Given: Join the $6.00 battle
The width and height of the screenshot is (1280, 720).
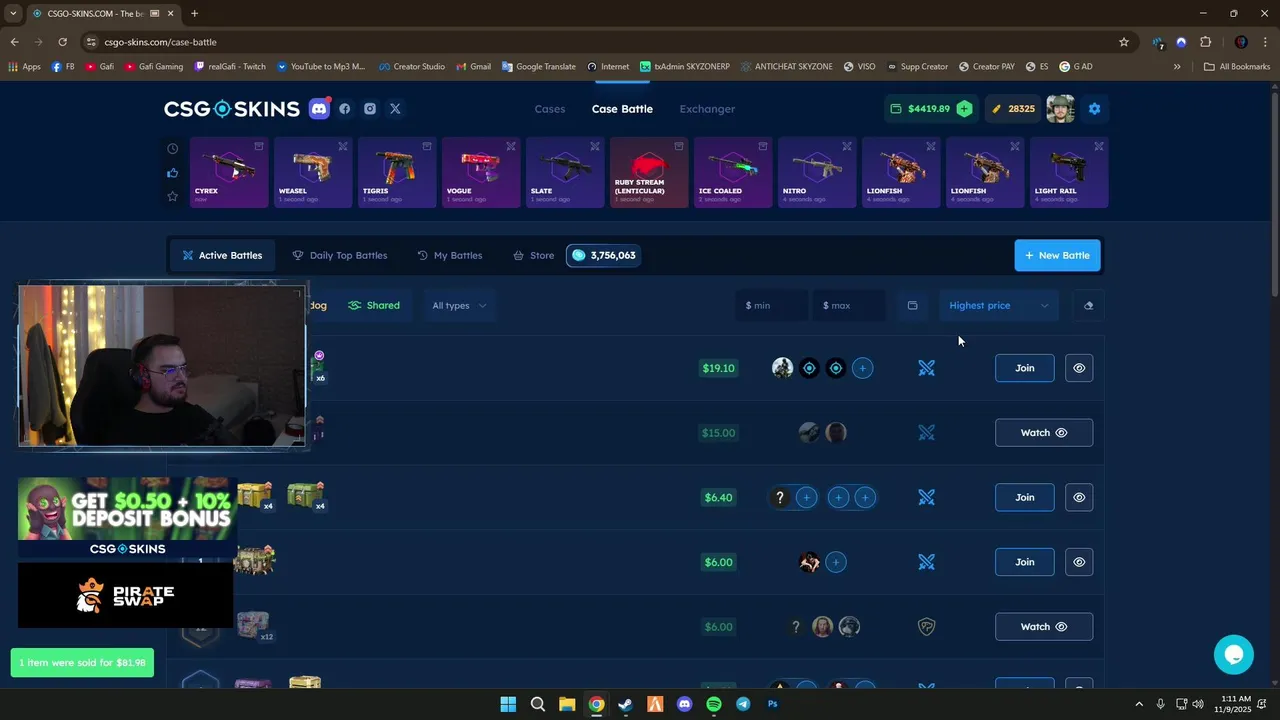Looking at the screenshot, I should (x=1024, y=562).
